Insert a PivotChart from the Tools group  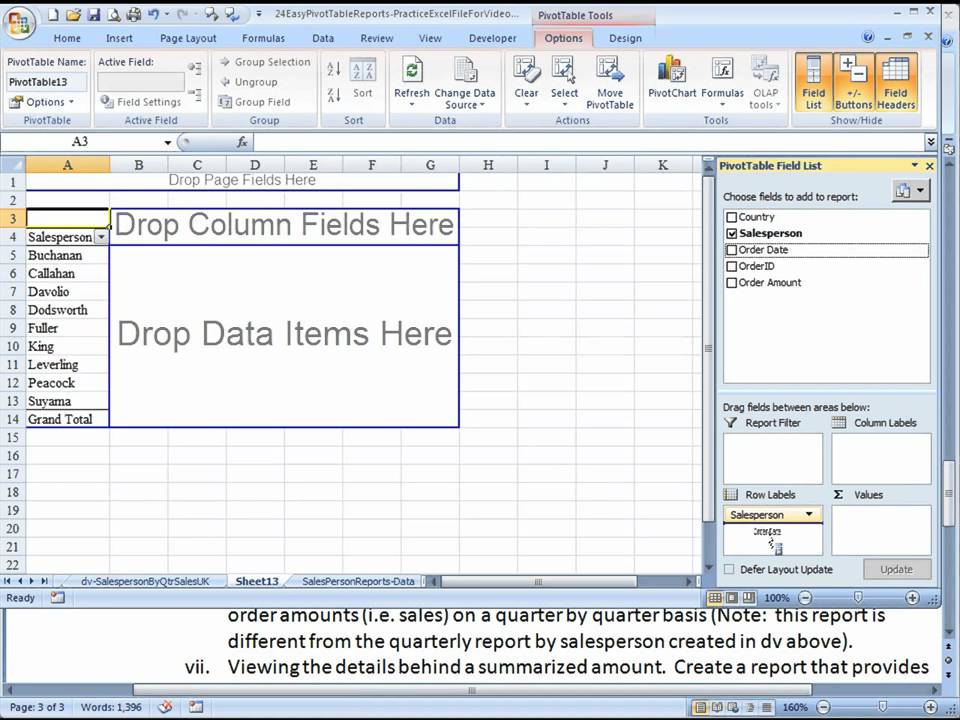click(x=672, y=78)
